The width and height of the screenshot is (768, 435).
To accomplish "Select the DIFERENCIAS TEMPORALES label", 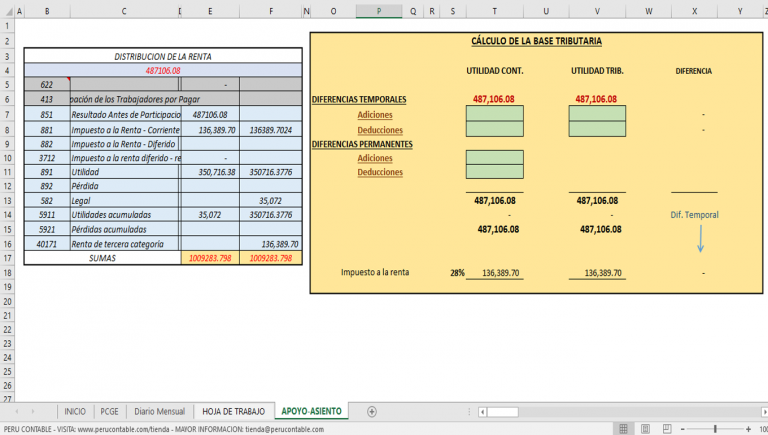I will tap(359, 99).
